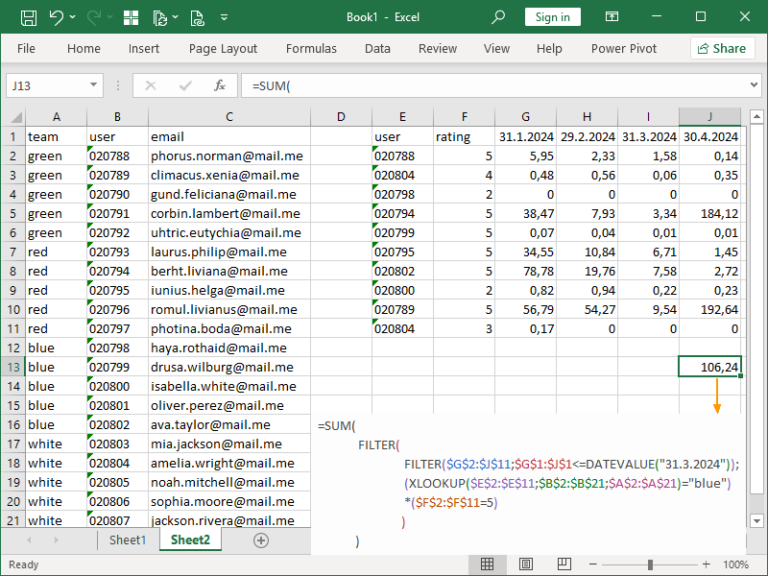Open the Review ribbon tab
Viewport: 768px width, 576px height.
point(437,48)
